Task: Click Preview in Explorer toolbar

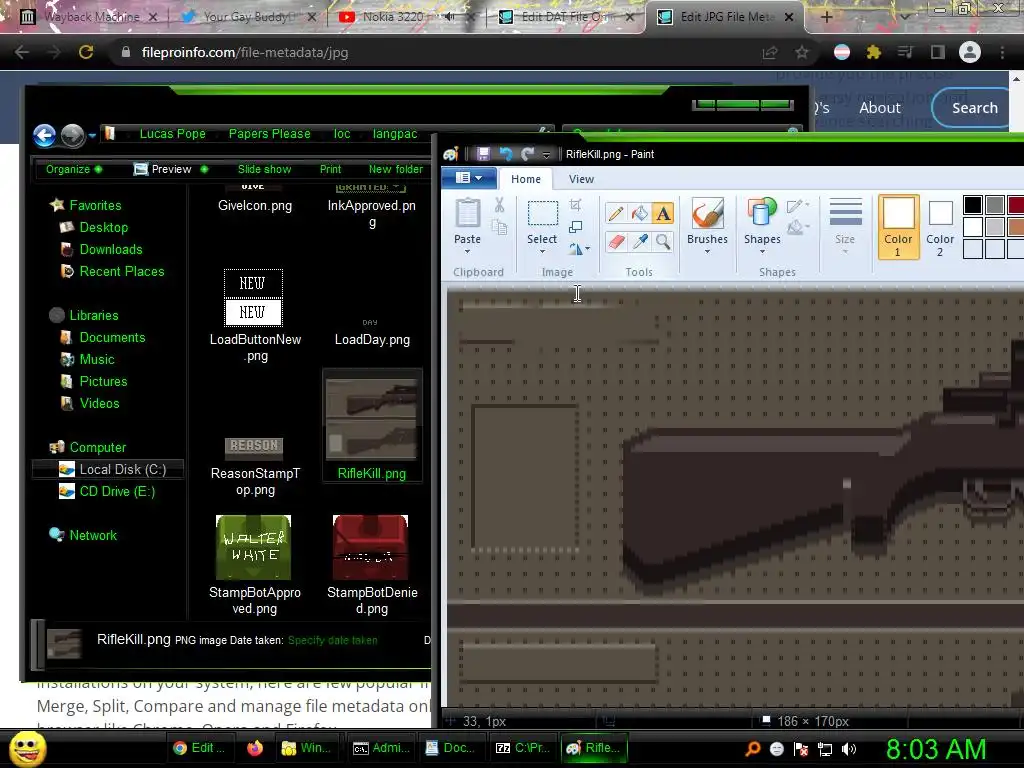Action: (170, 169)
